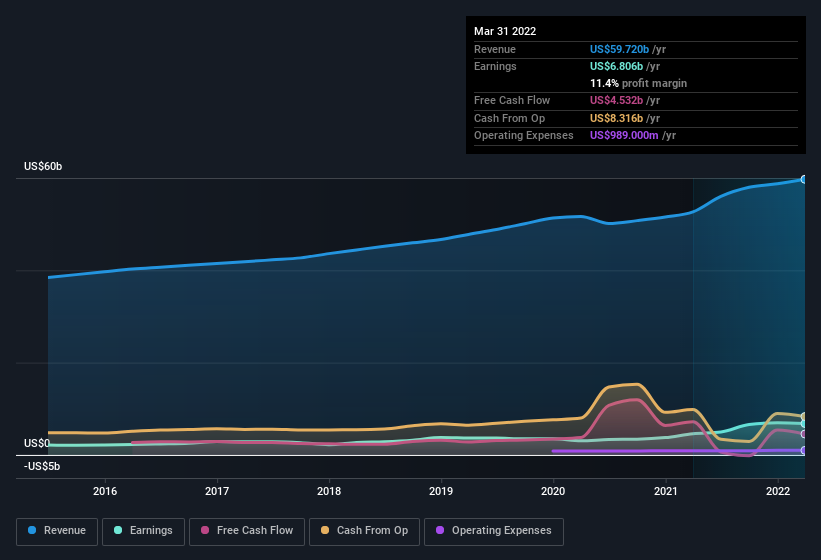Click the tooltip's Revenue row label

click(495, 49)
